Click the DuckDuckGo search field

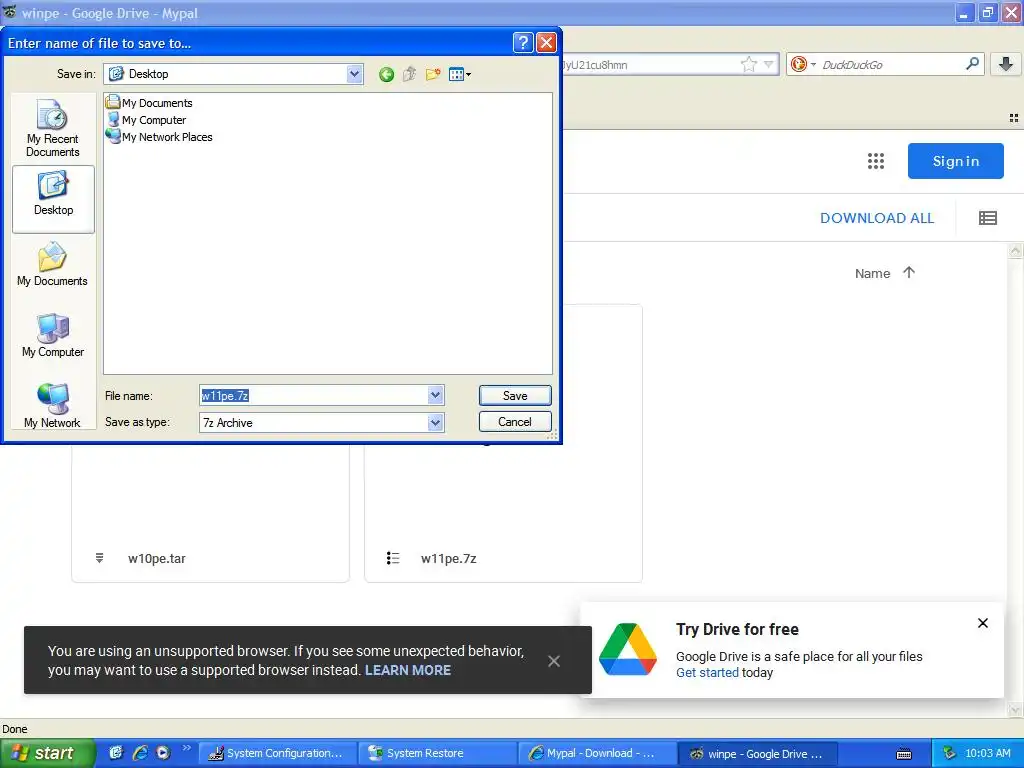891,64
